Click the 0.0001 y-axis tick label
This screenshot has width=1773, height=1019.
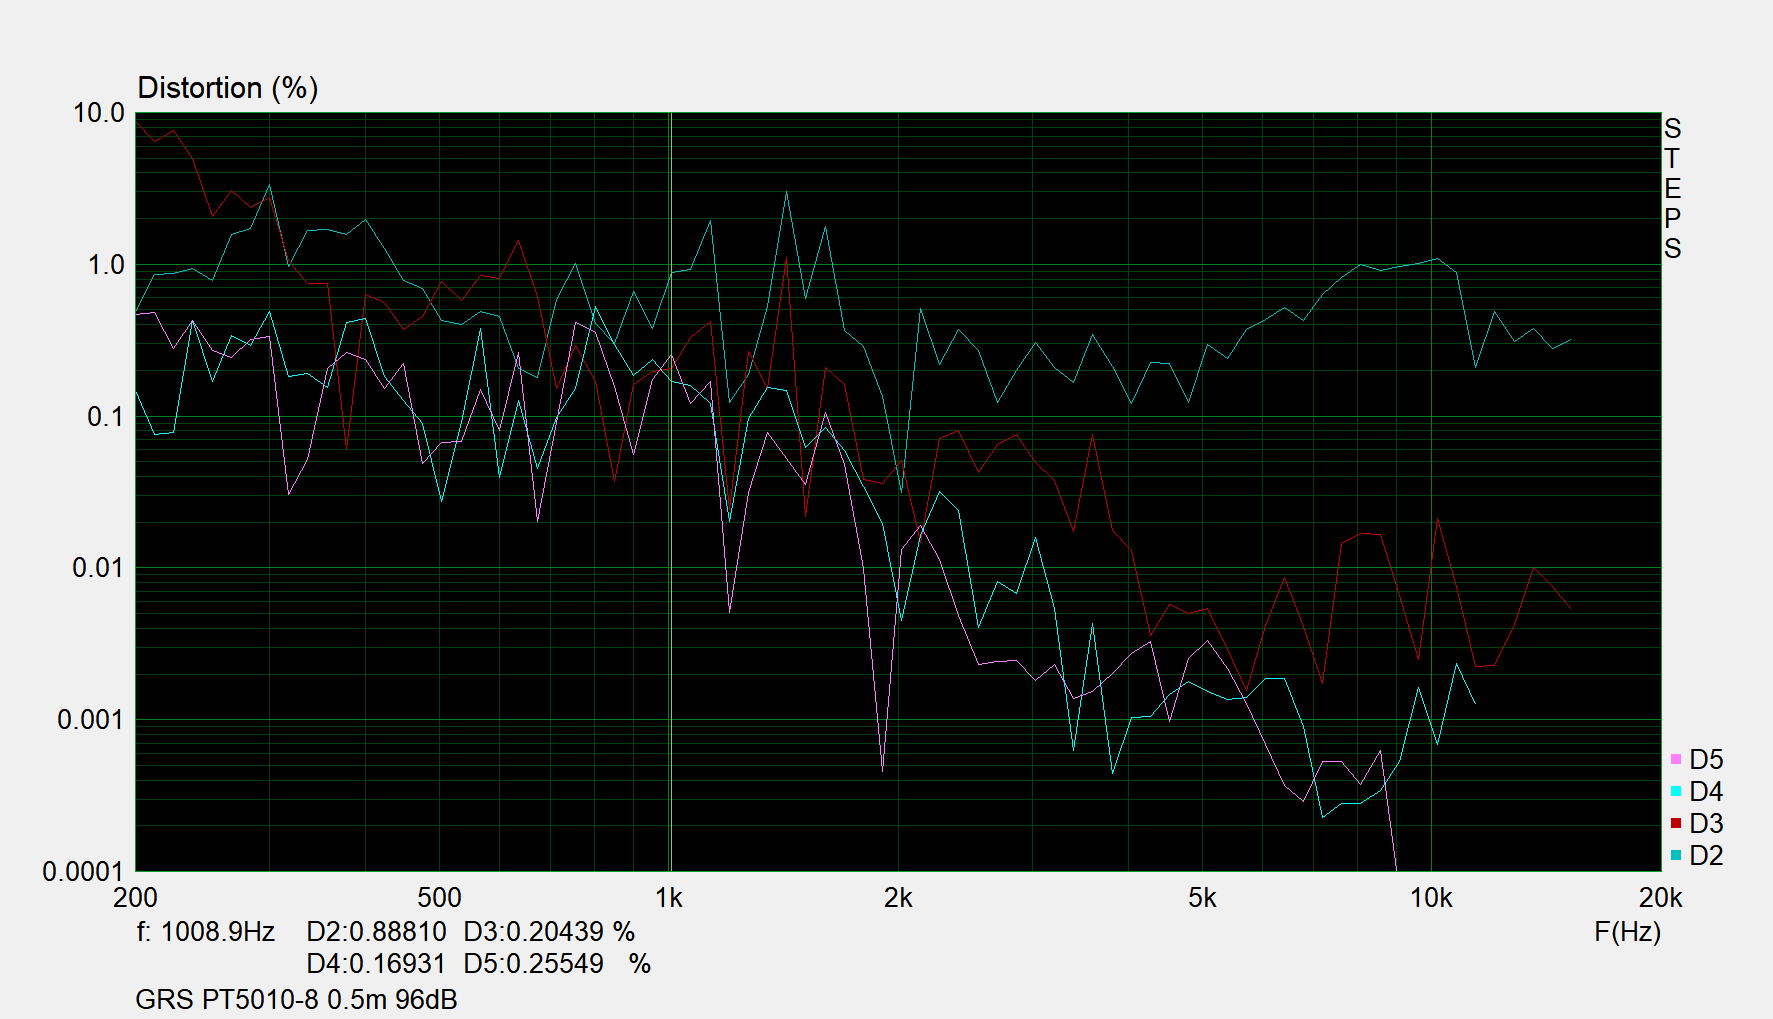click(x=83, y=872)
